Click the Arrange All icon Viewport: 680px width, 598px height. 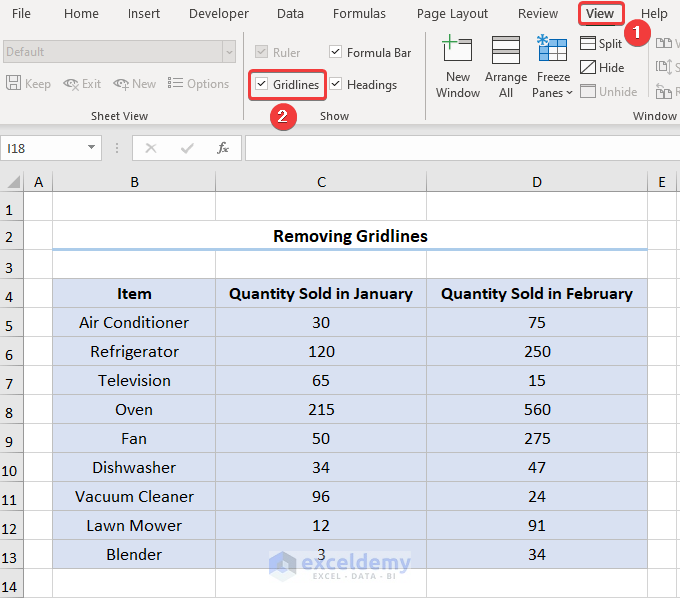(x=506, y=52)
